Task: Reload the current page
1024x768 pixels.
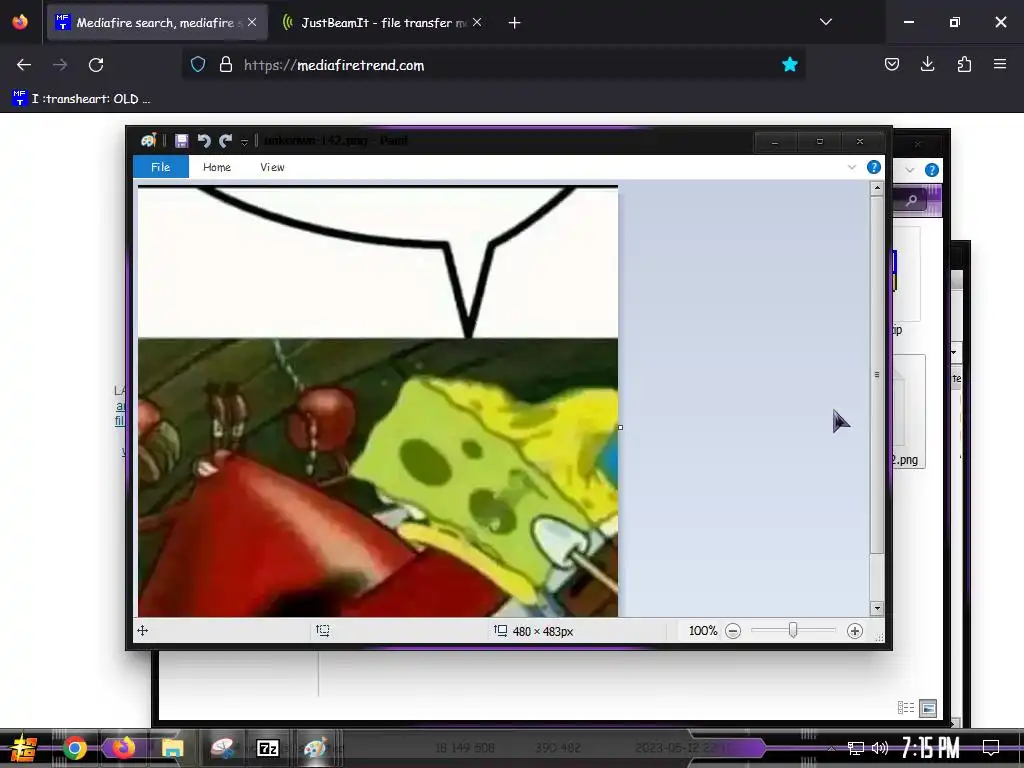Action: coord(96,65)
